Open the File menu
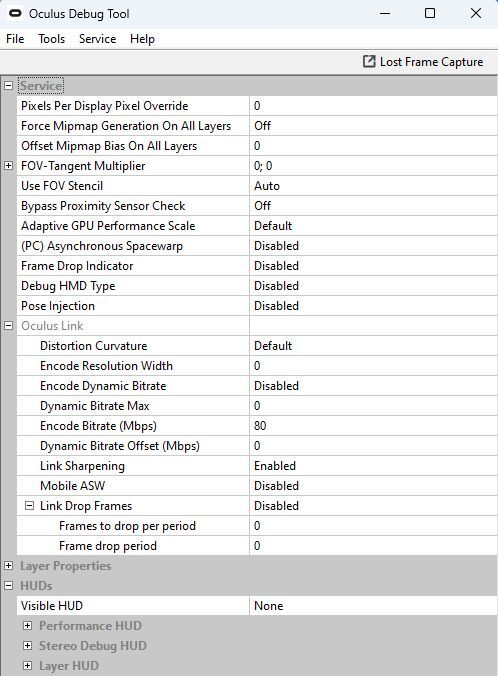Image resolution: width=498 pixels, height=676 pixels. tap(15, 39)
